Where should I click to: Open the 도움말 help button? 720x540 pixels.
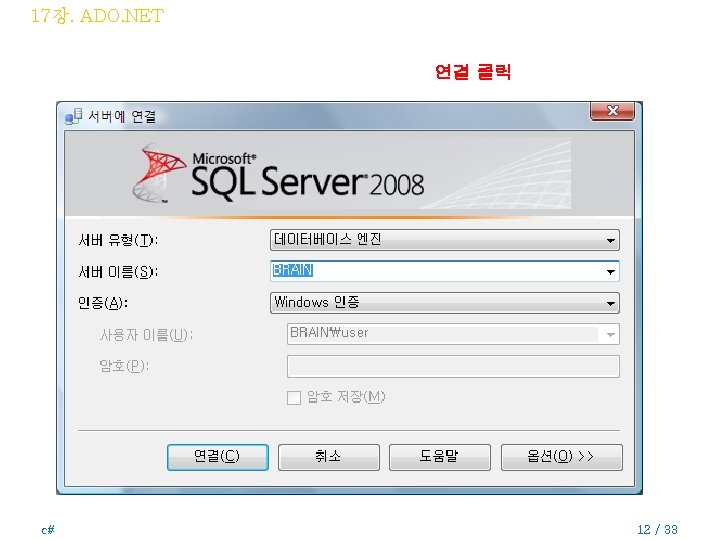(x=440, y=457)
